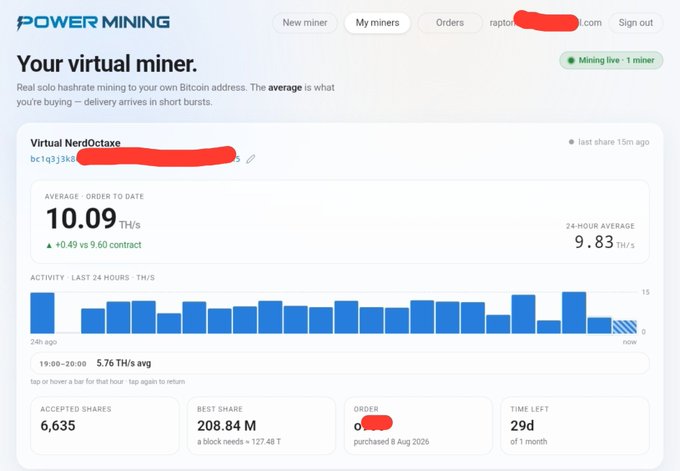Click the 19:00–20:00 hour readout box
Image resolution: width=680 pixels, height=471 pixels.
point(340,363)
